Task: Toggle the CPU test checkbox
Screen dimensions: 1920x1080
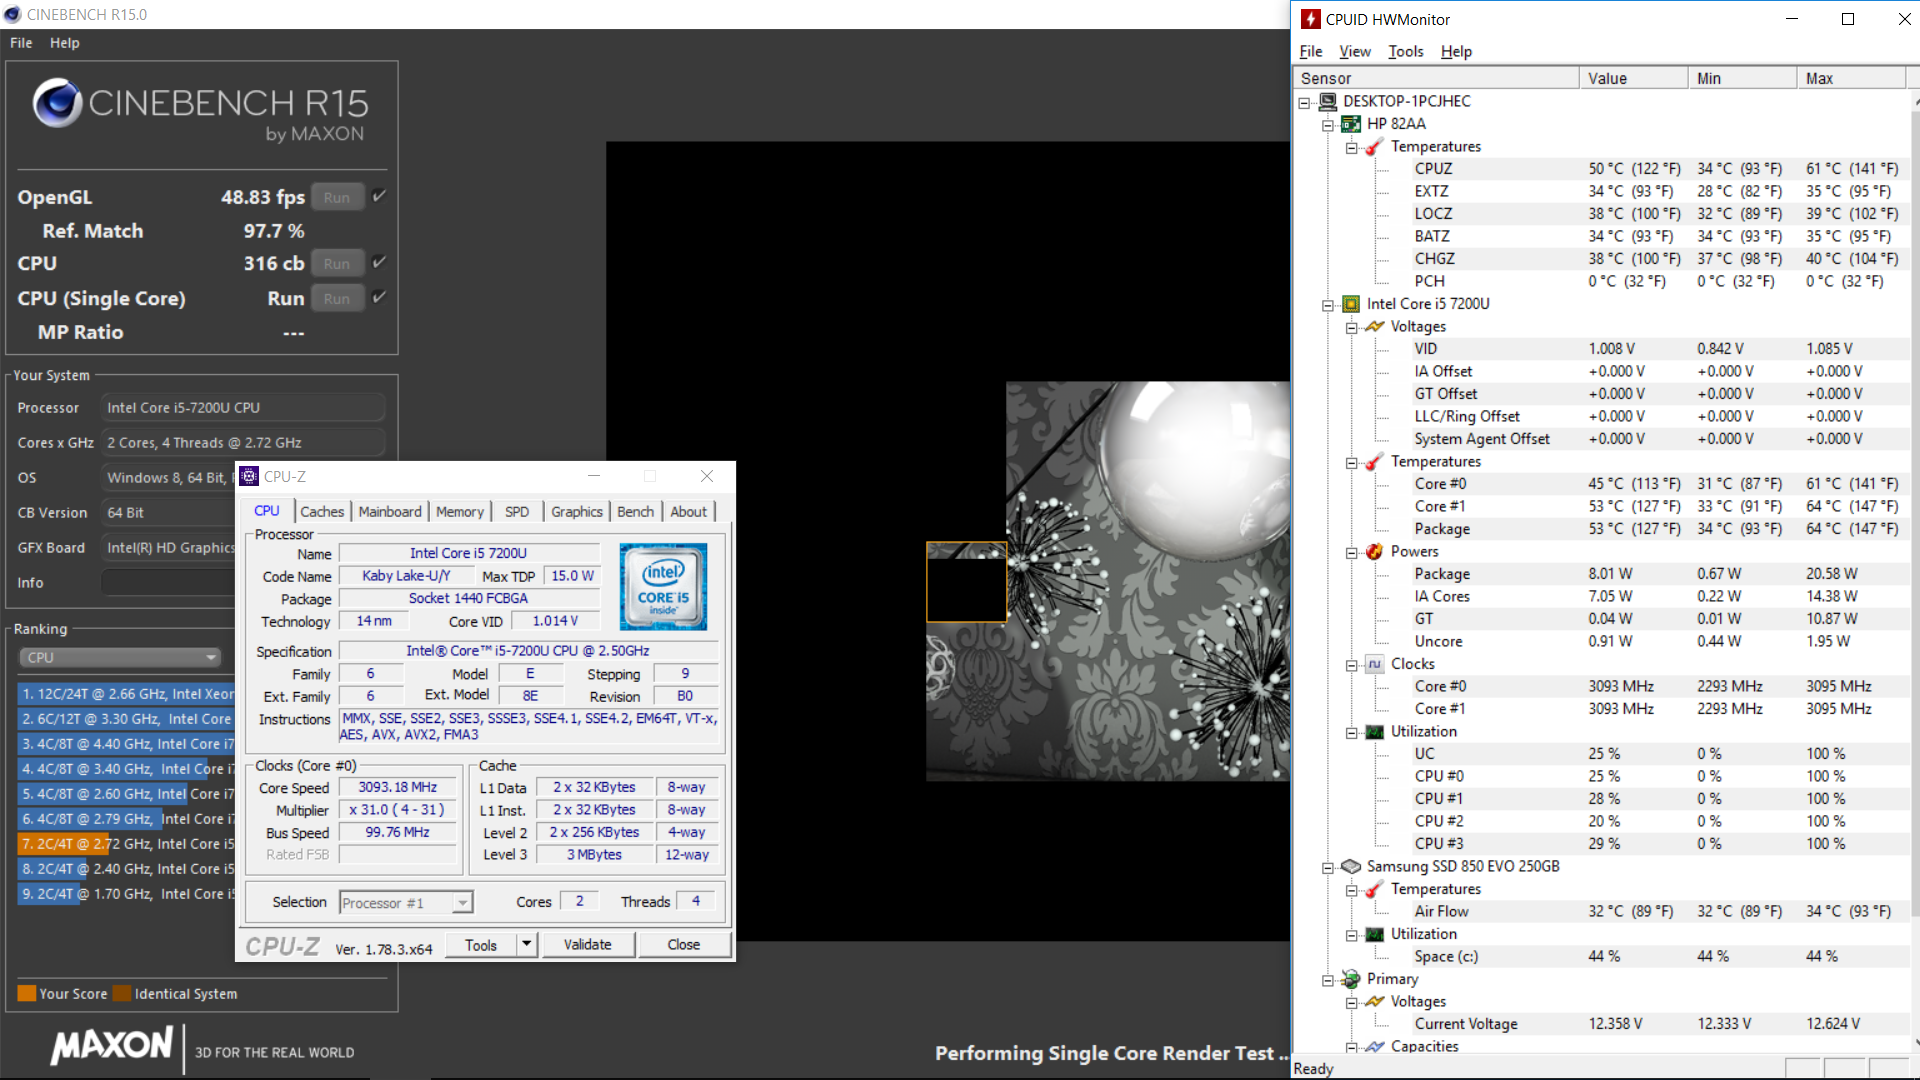Action: coord(379,262)
